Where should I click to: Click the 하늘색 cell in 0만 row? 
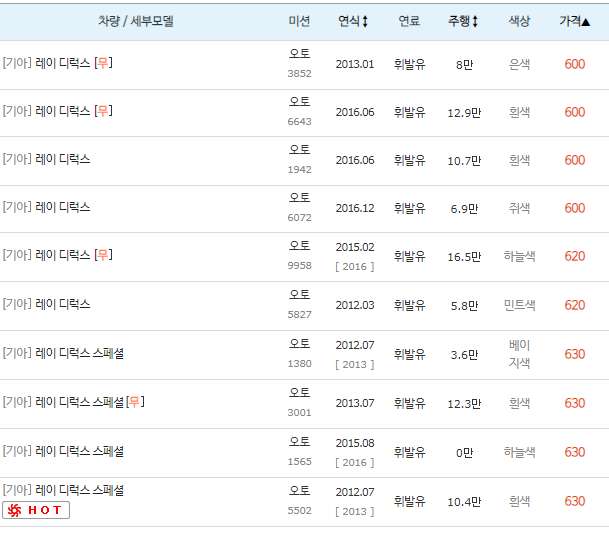pyautogui.click(x=519, y=452)
